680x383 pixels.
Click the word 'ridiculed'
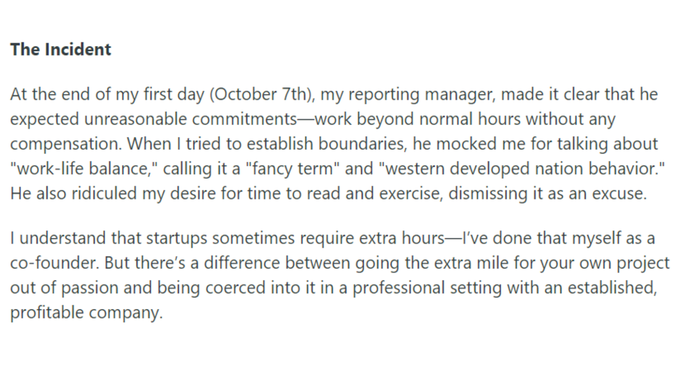[104, 193]
